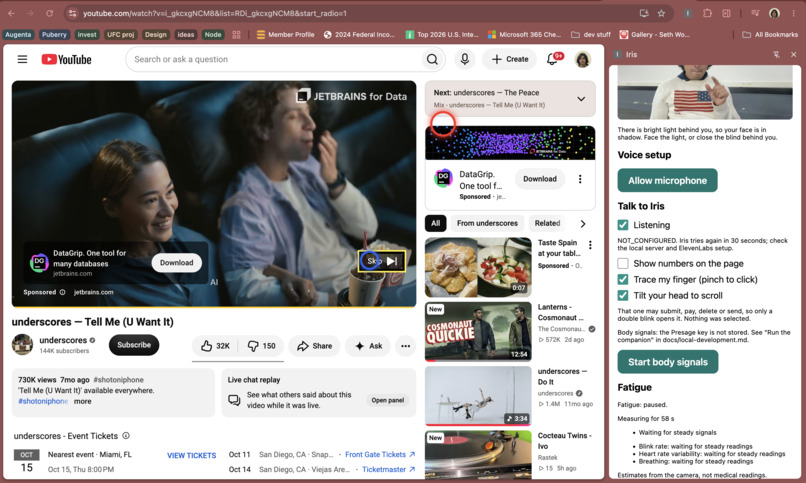This screenshot has width=806, height=483.
Task: Click site info icon in address bar
Action: pyautogui.click(x=72, y=13)
